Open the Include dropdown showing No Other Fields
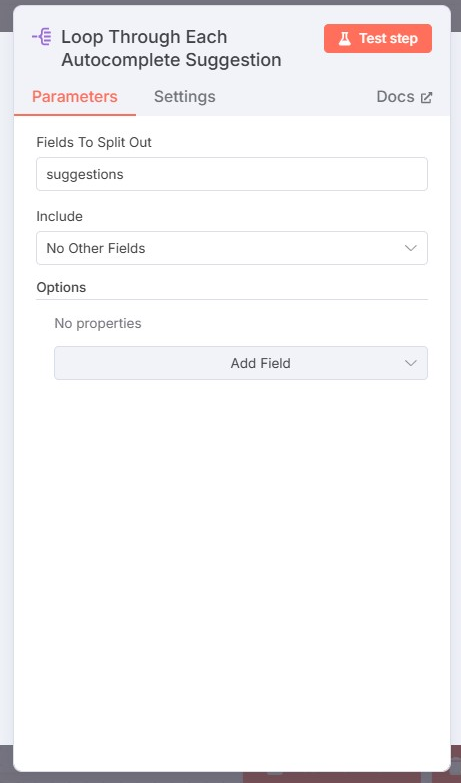 [232, 248]
